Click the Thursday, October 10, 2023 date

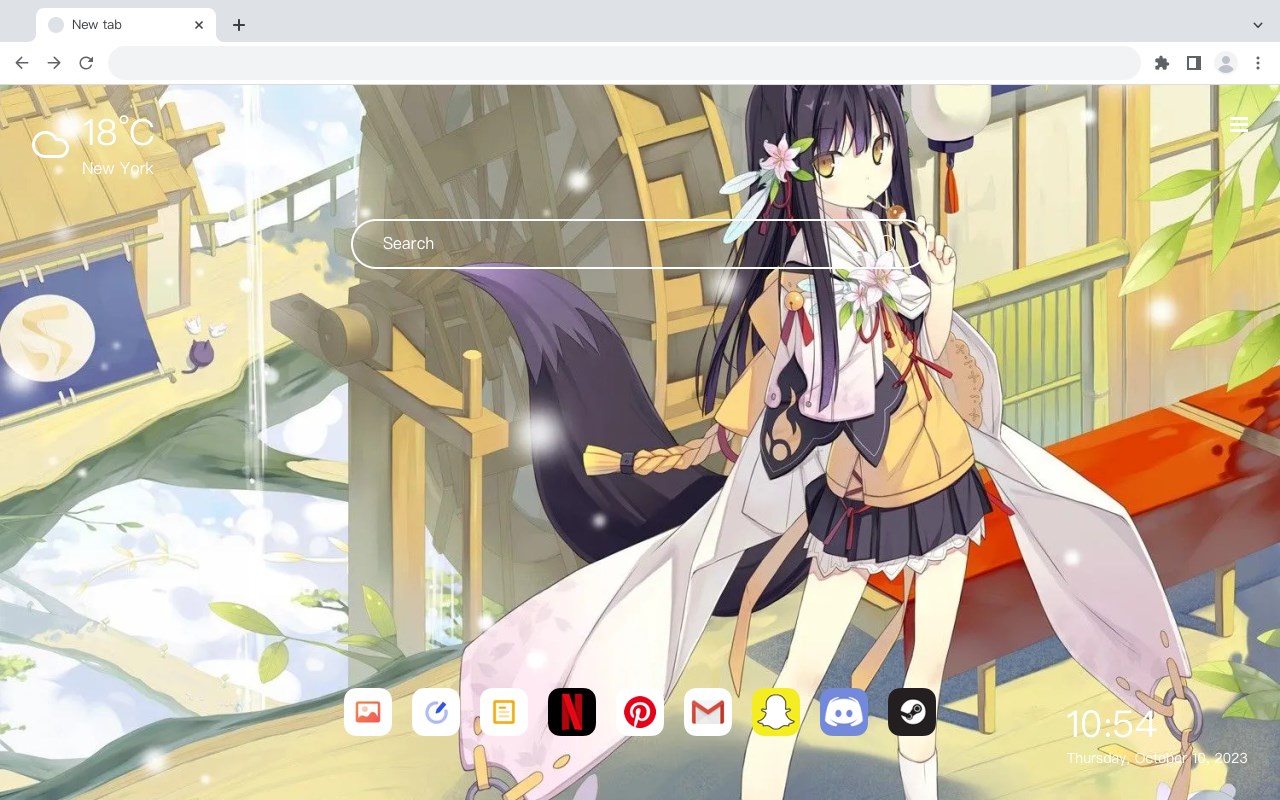tap(1157, 758)
